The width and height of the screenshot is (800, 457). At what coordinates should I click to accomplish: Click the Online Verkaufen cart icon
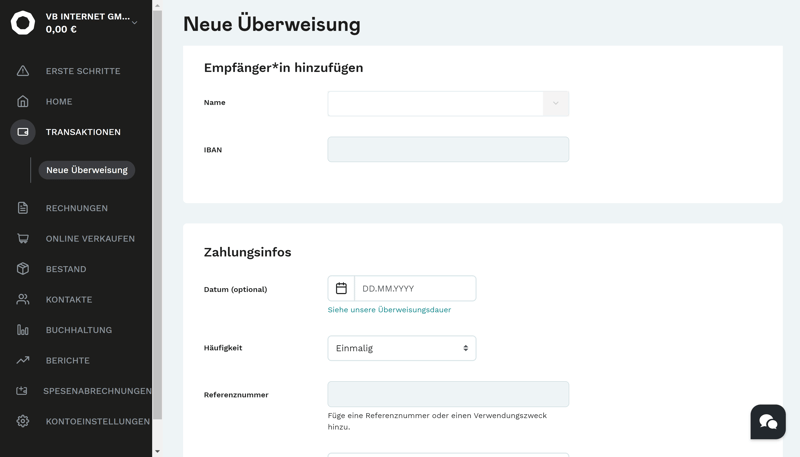pos(23,239)
